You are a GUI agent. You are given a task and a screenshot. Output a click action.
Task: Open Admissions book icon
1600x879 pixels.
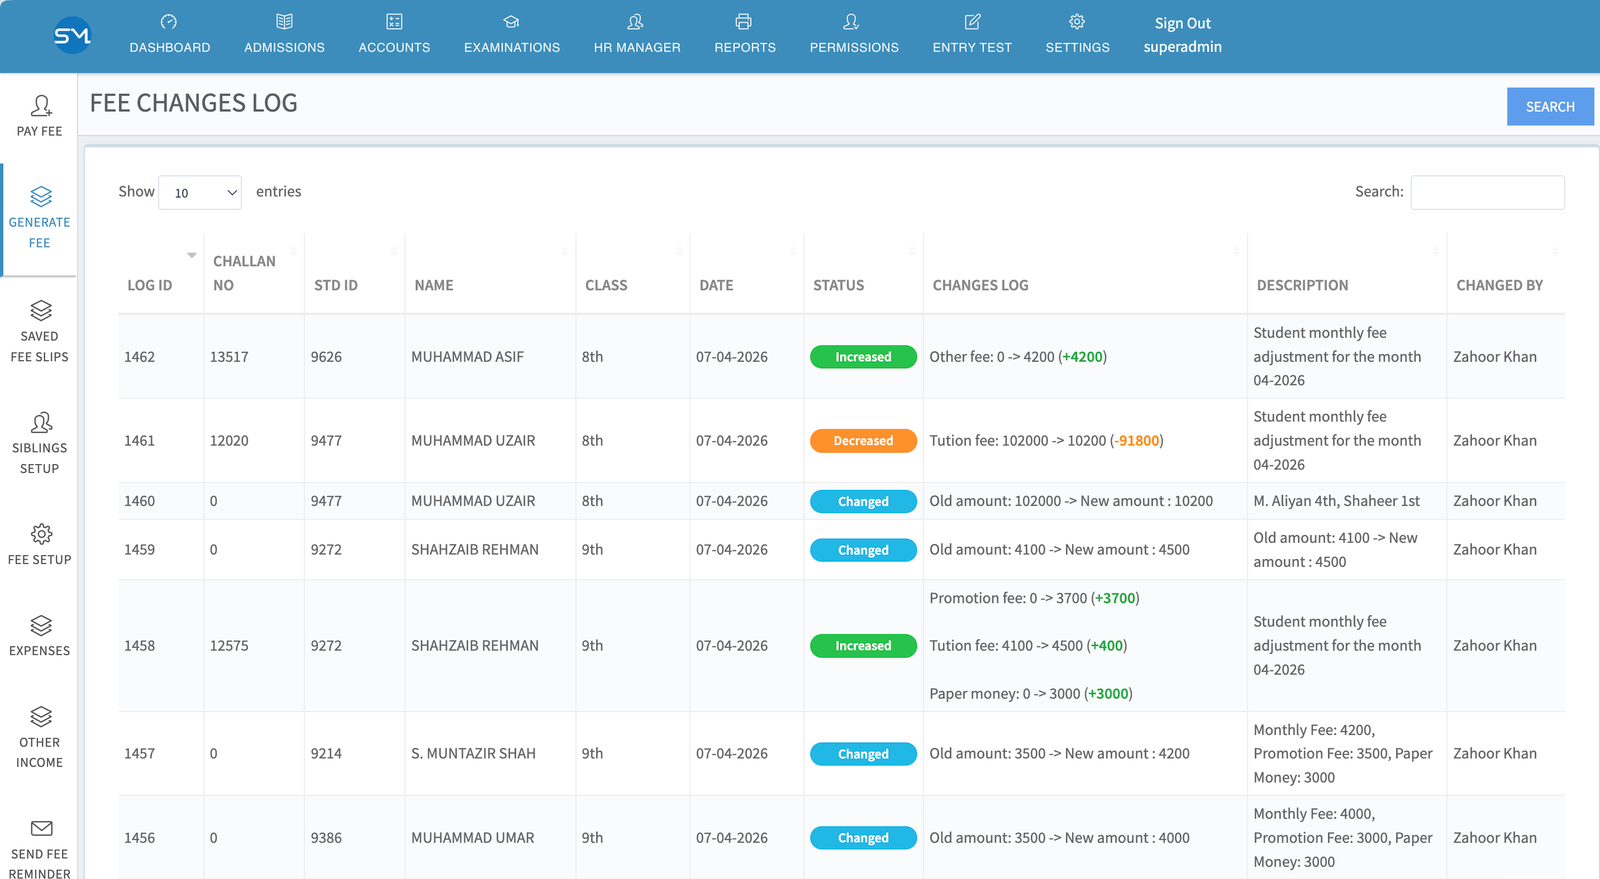click(x=284, y=22)
